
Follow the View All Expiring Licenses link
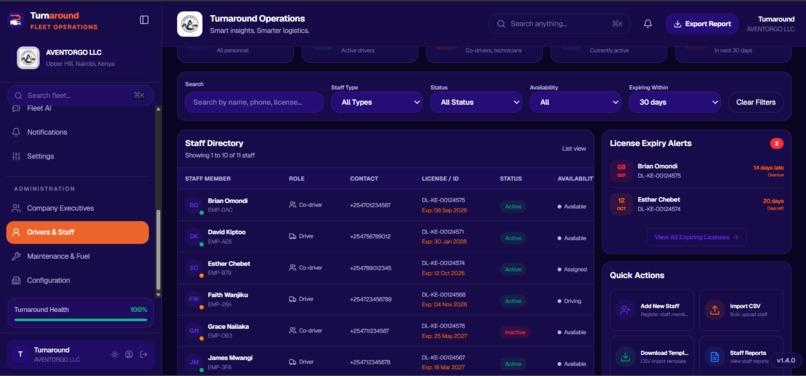pyautogui.click(x=696, y=237)
